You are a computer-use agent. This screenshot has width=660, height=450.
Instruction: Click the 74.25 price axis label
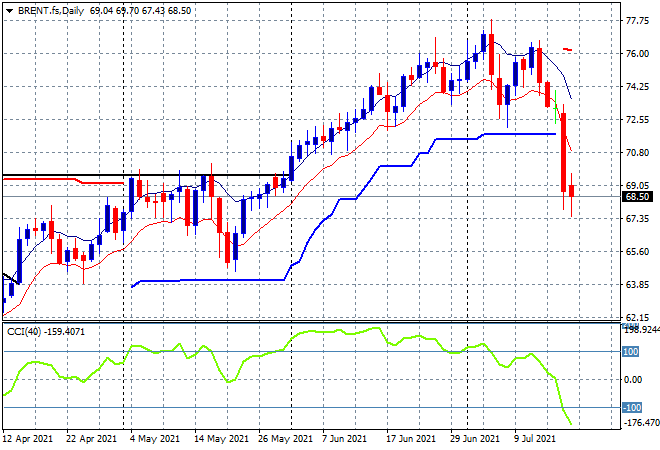(x=637, y=87)
